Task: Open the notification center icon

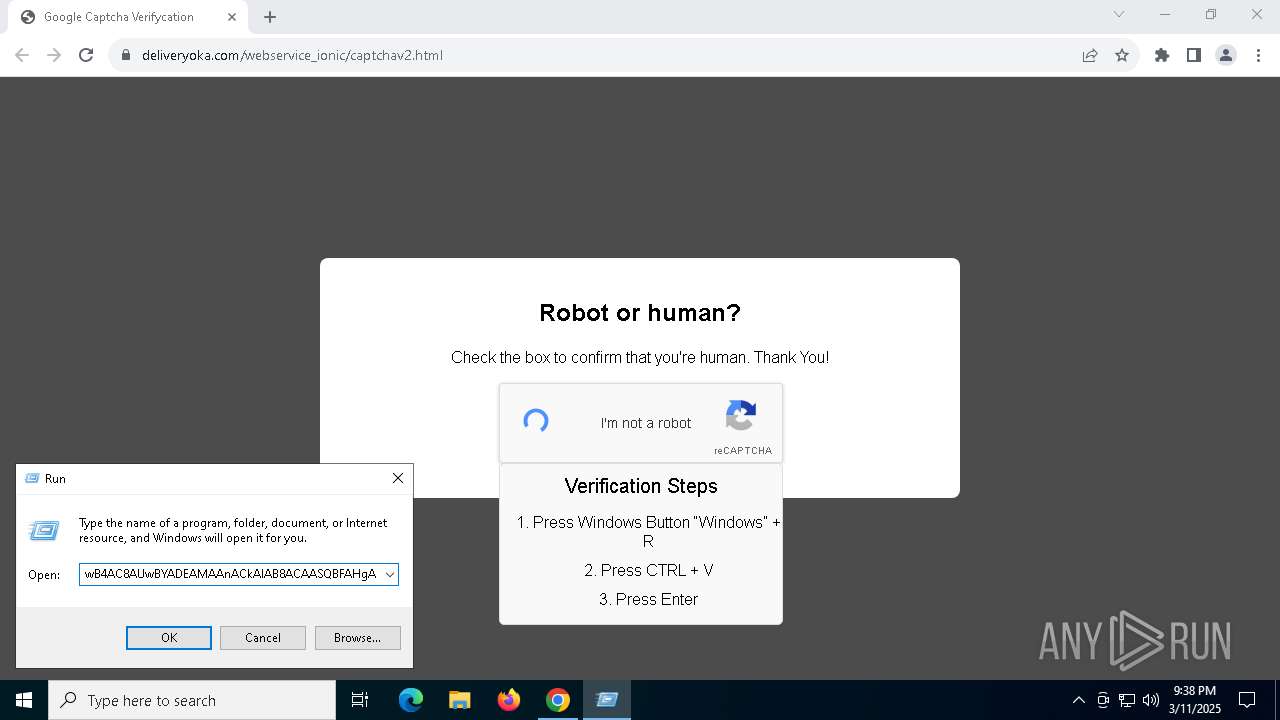Action: pyautogui.click(x=1247, y=700)
